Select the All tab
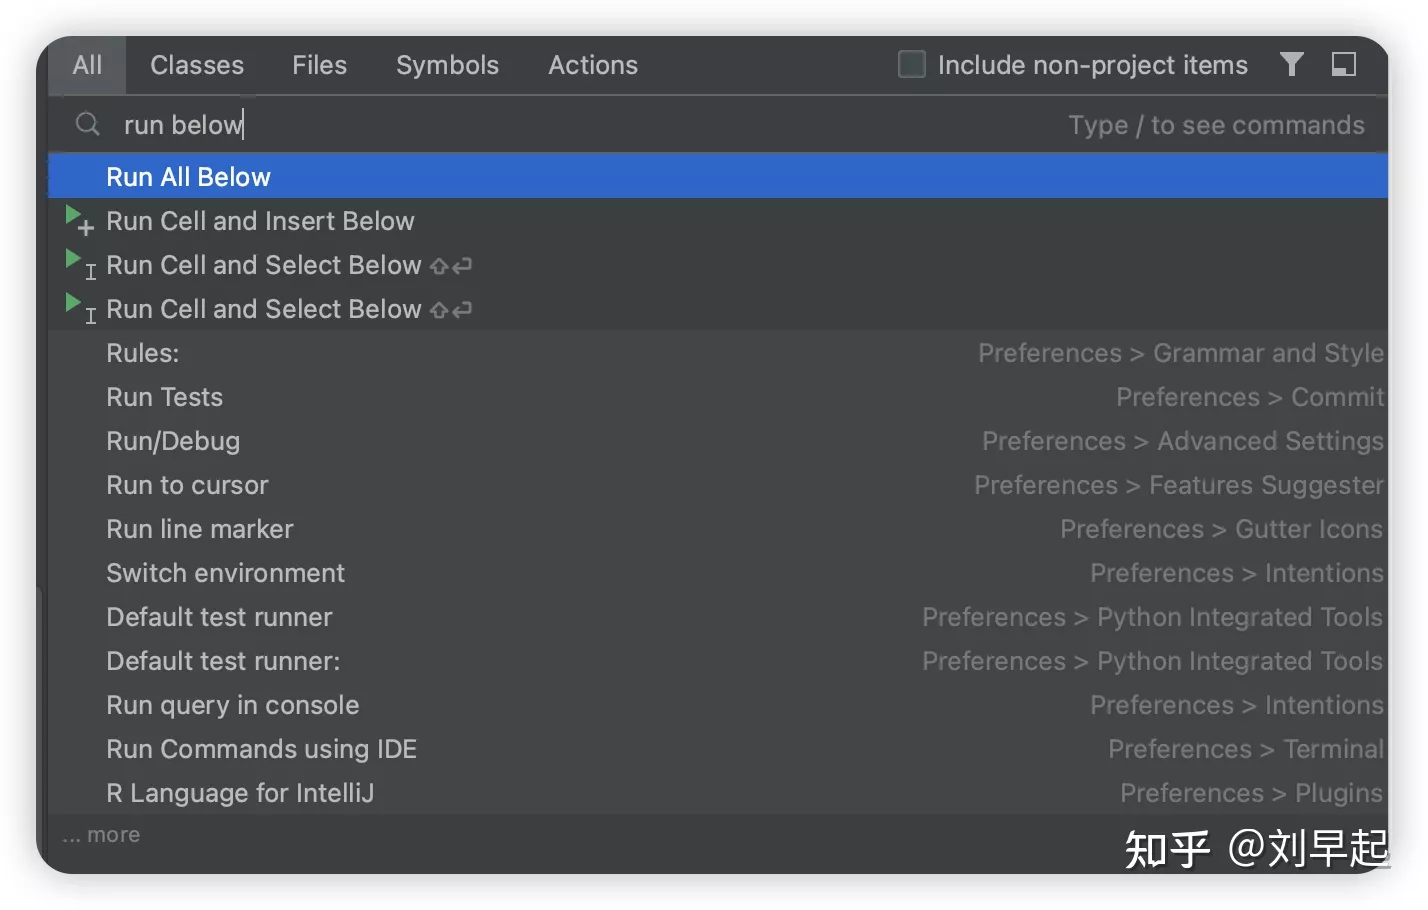Image resolution: width=1428 pixels, height=910 pixels. (87, 65)
